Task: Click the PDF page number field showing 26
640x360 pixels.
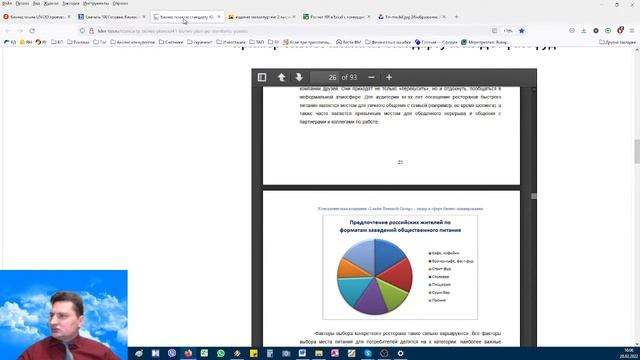Action: 324,77
